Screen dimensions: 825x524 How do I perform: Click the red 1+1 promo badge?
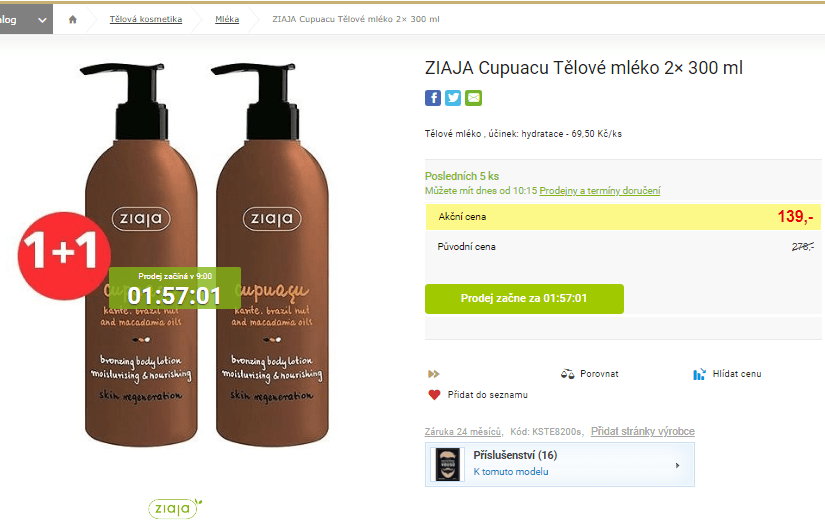click(64, 256)
